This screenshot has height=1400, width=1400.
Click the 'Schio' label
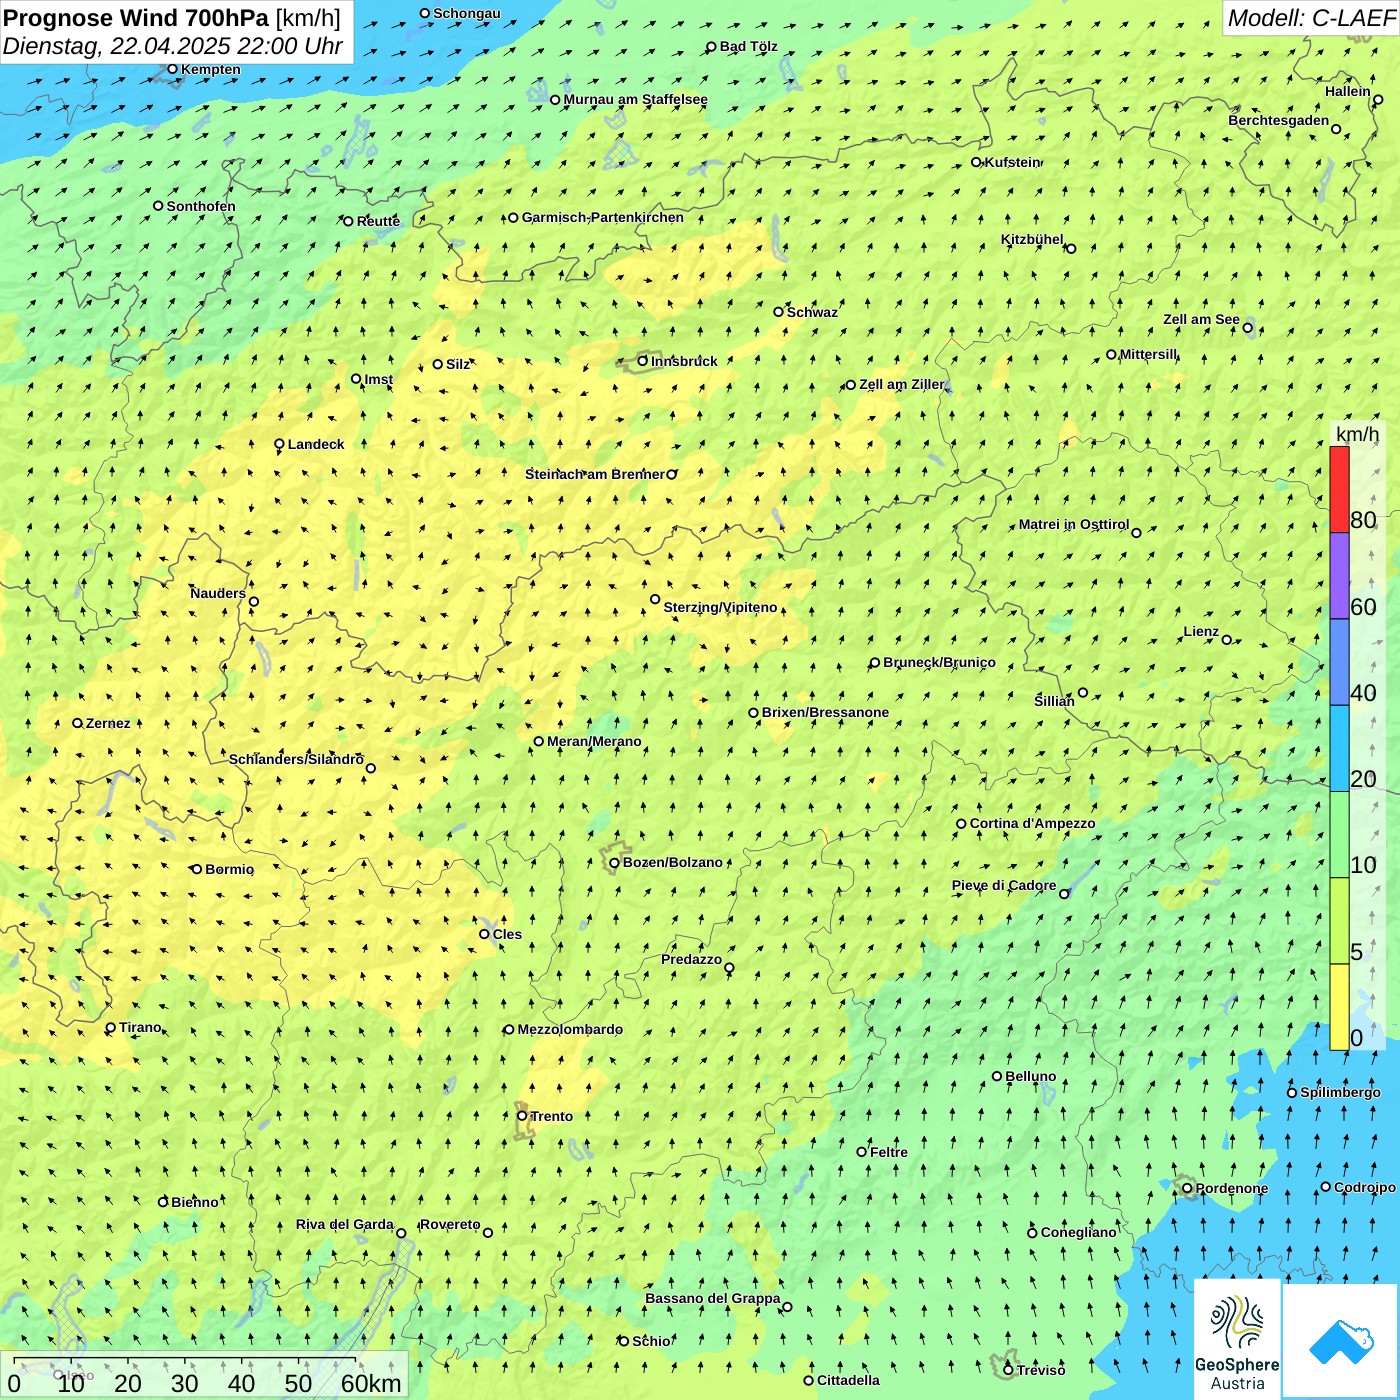pyautogui.click(x=652, y=1341)
